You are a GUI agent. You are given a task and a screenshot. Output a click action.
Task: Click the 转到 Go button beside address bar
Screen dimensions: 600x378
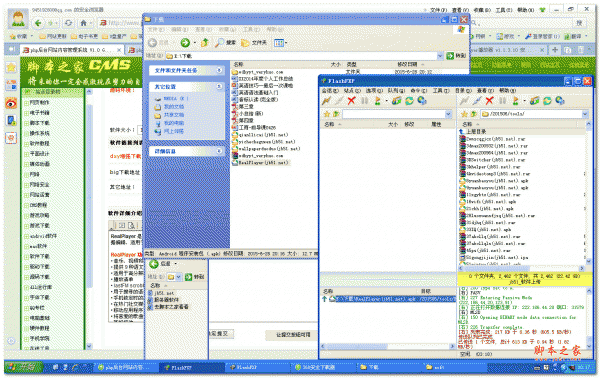pyautogui.click(x=457, y=56)
